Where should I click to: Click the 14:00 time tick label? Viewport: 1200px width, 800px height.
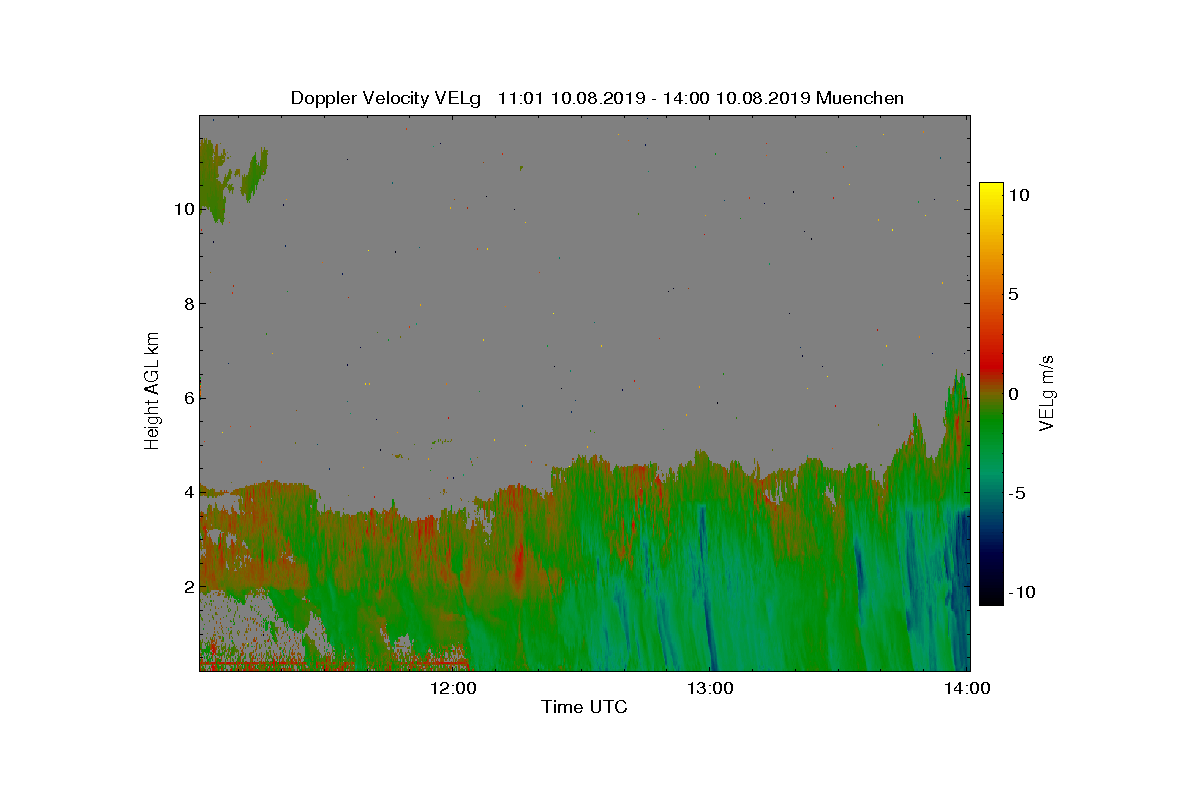[968, 688]
